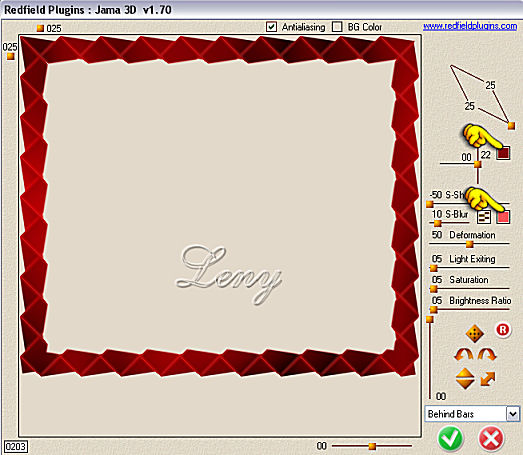Click the vertical flip diamond icon
The height and width of the screenshot is (455, 523).
click(x=465, y=378)
